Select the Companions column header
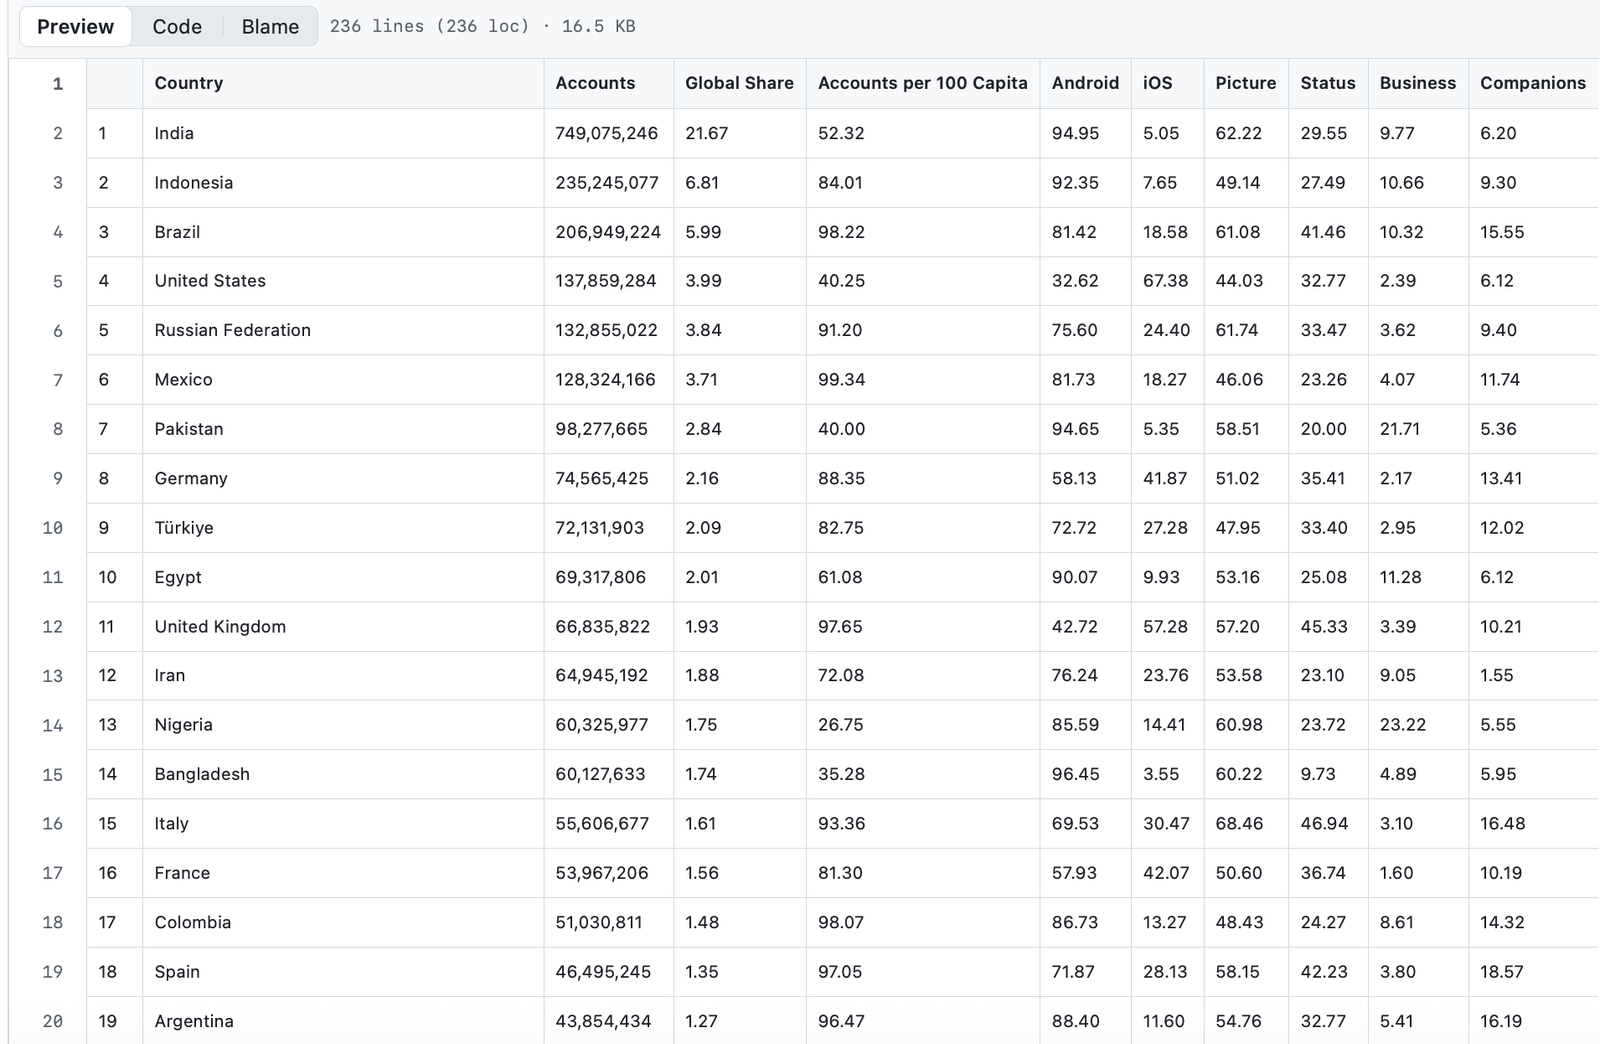 [x=1533, y=83]
